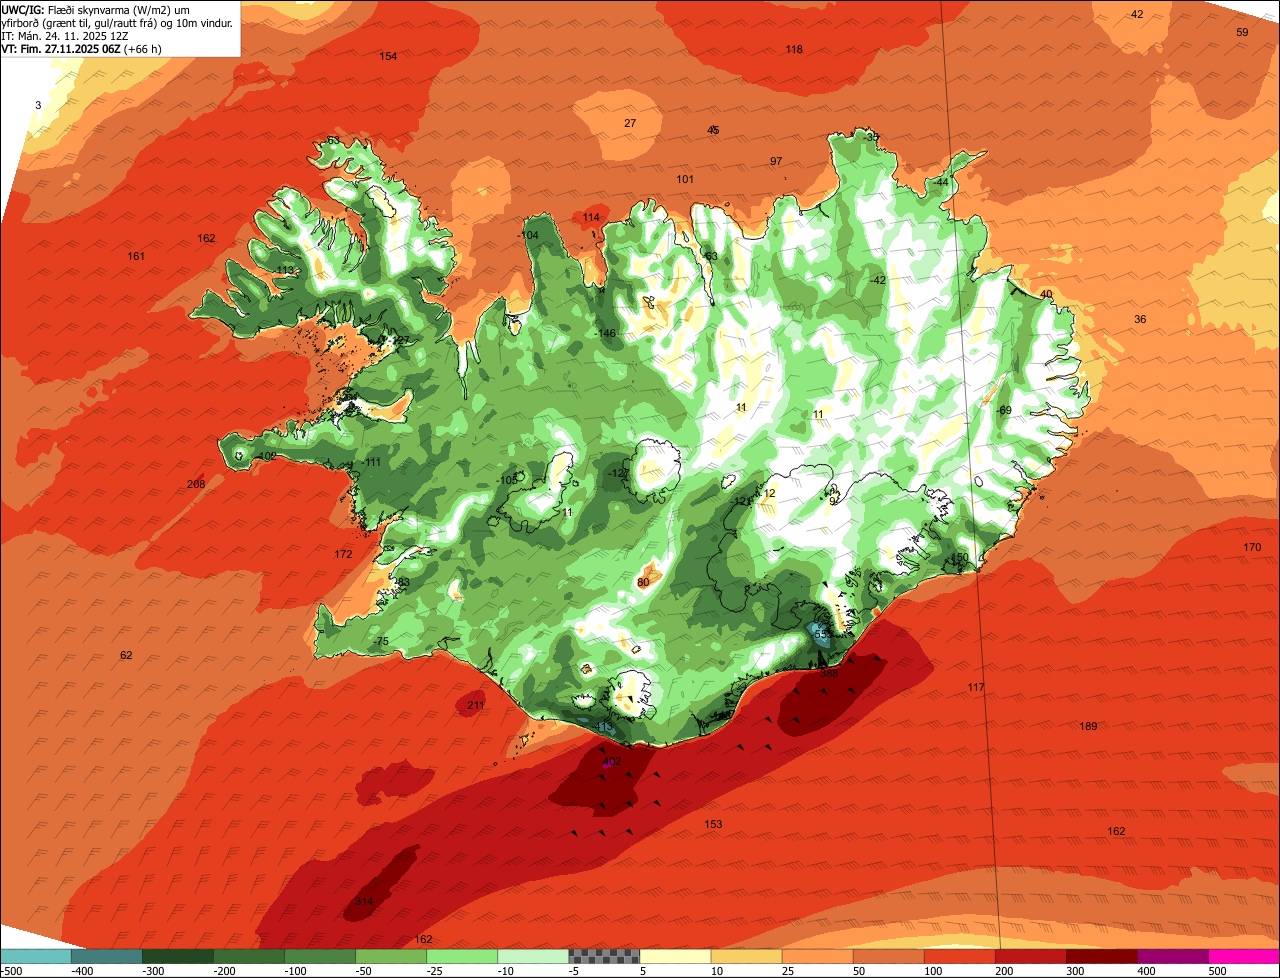
Task: Pick the legend swatch between -25 and -10
Action: click(462, 956)
